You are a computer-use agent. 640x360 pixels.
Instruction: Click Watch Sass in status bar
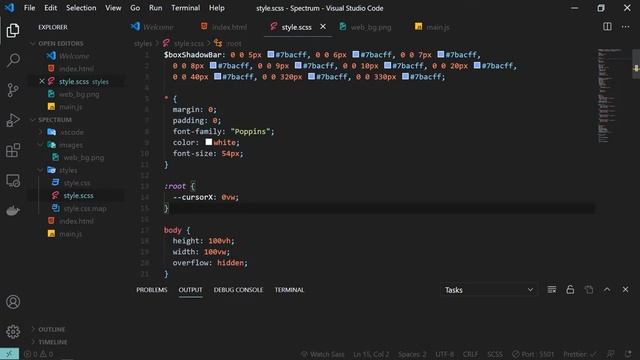pyautogui.click(x=323, y=354)
